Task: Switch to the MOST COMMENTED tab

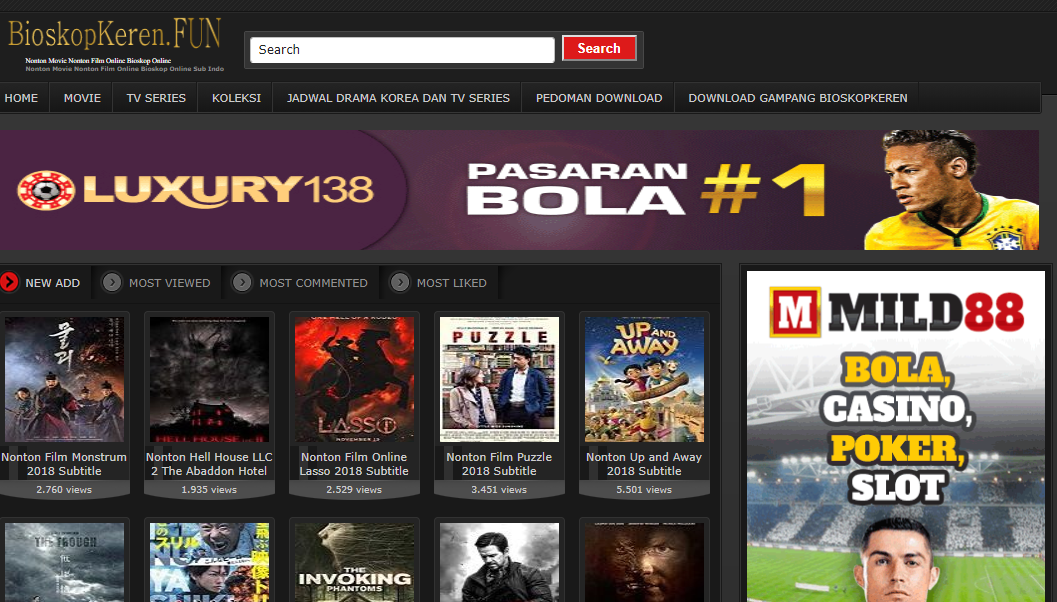Action: point(313,283)
